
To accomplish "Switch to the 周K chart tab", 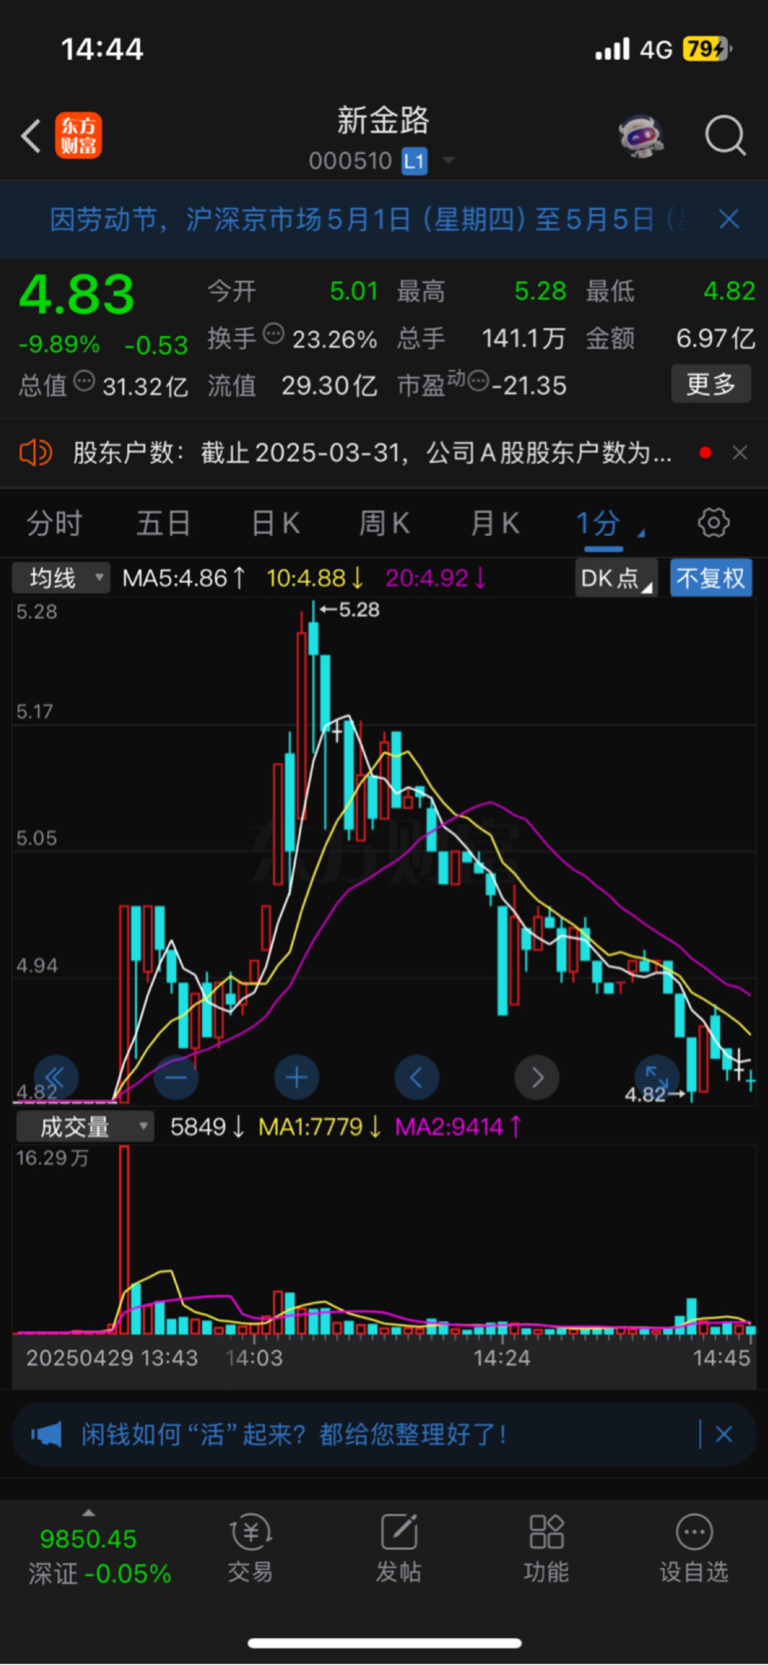I will (x=384, y=523).
